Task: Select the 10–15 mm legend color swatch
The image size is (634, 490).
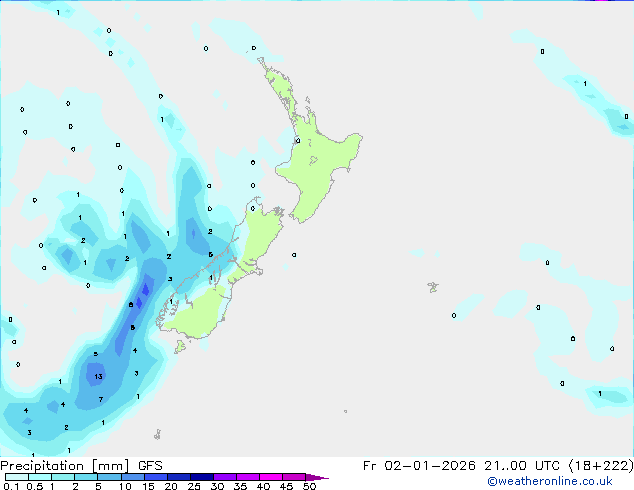Action: [133, 477]
